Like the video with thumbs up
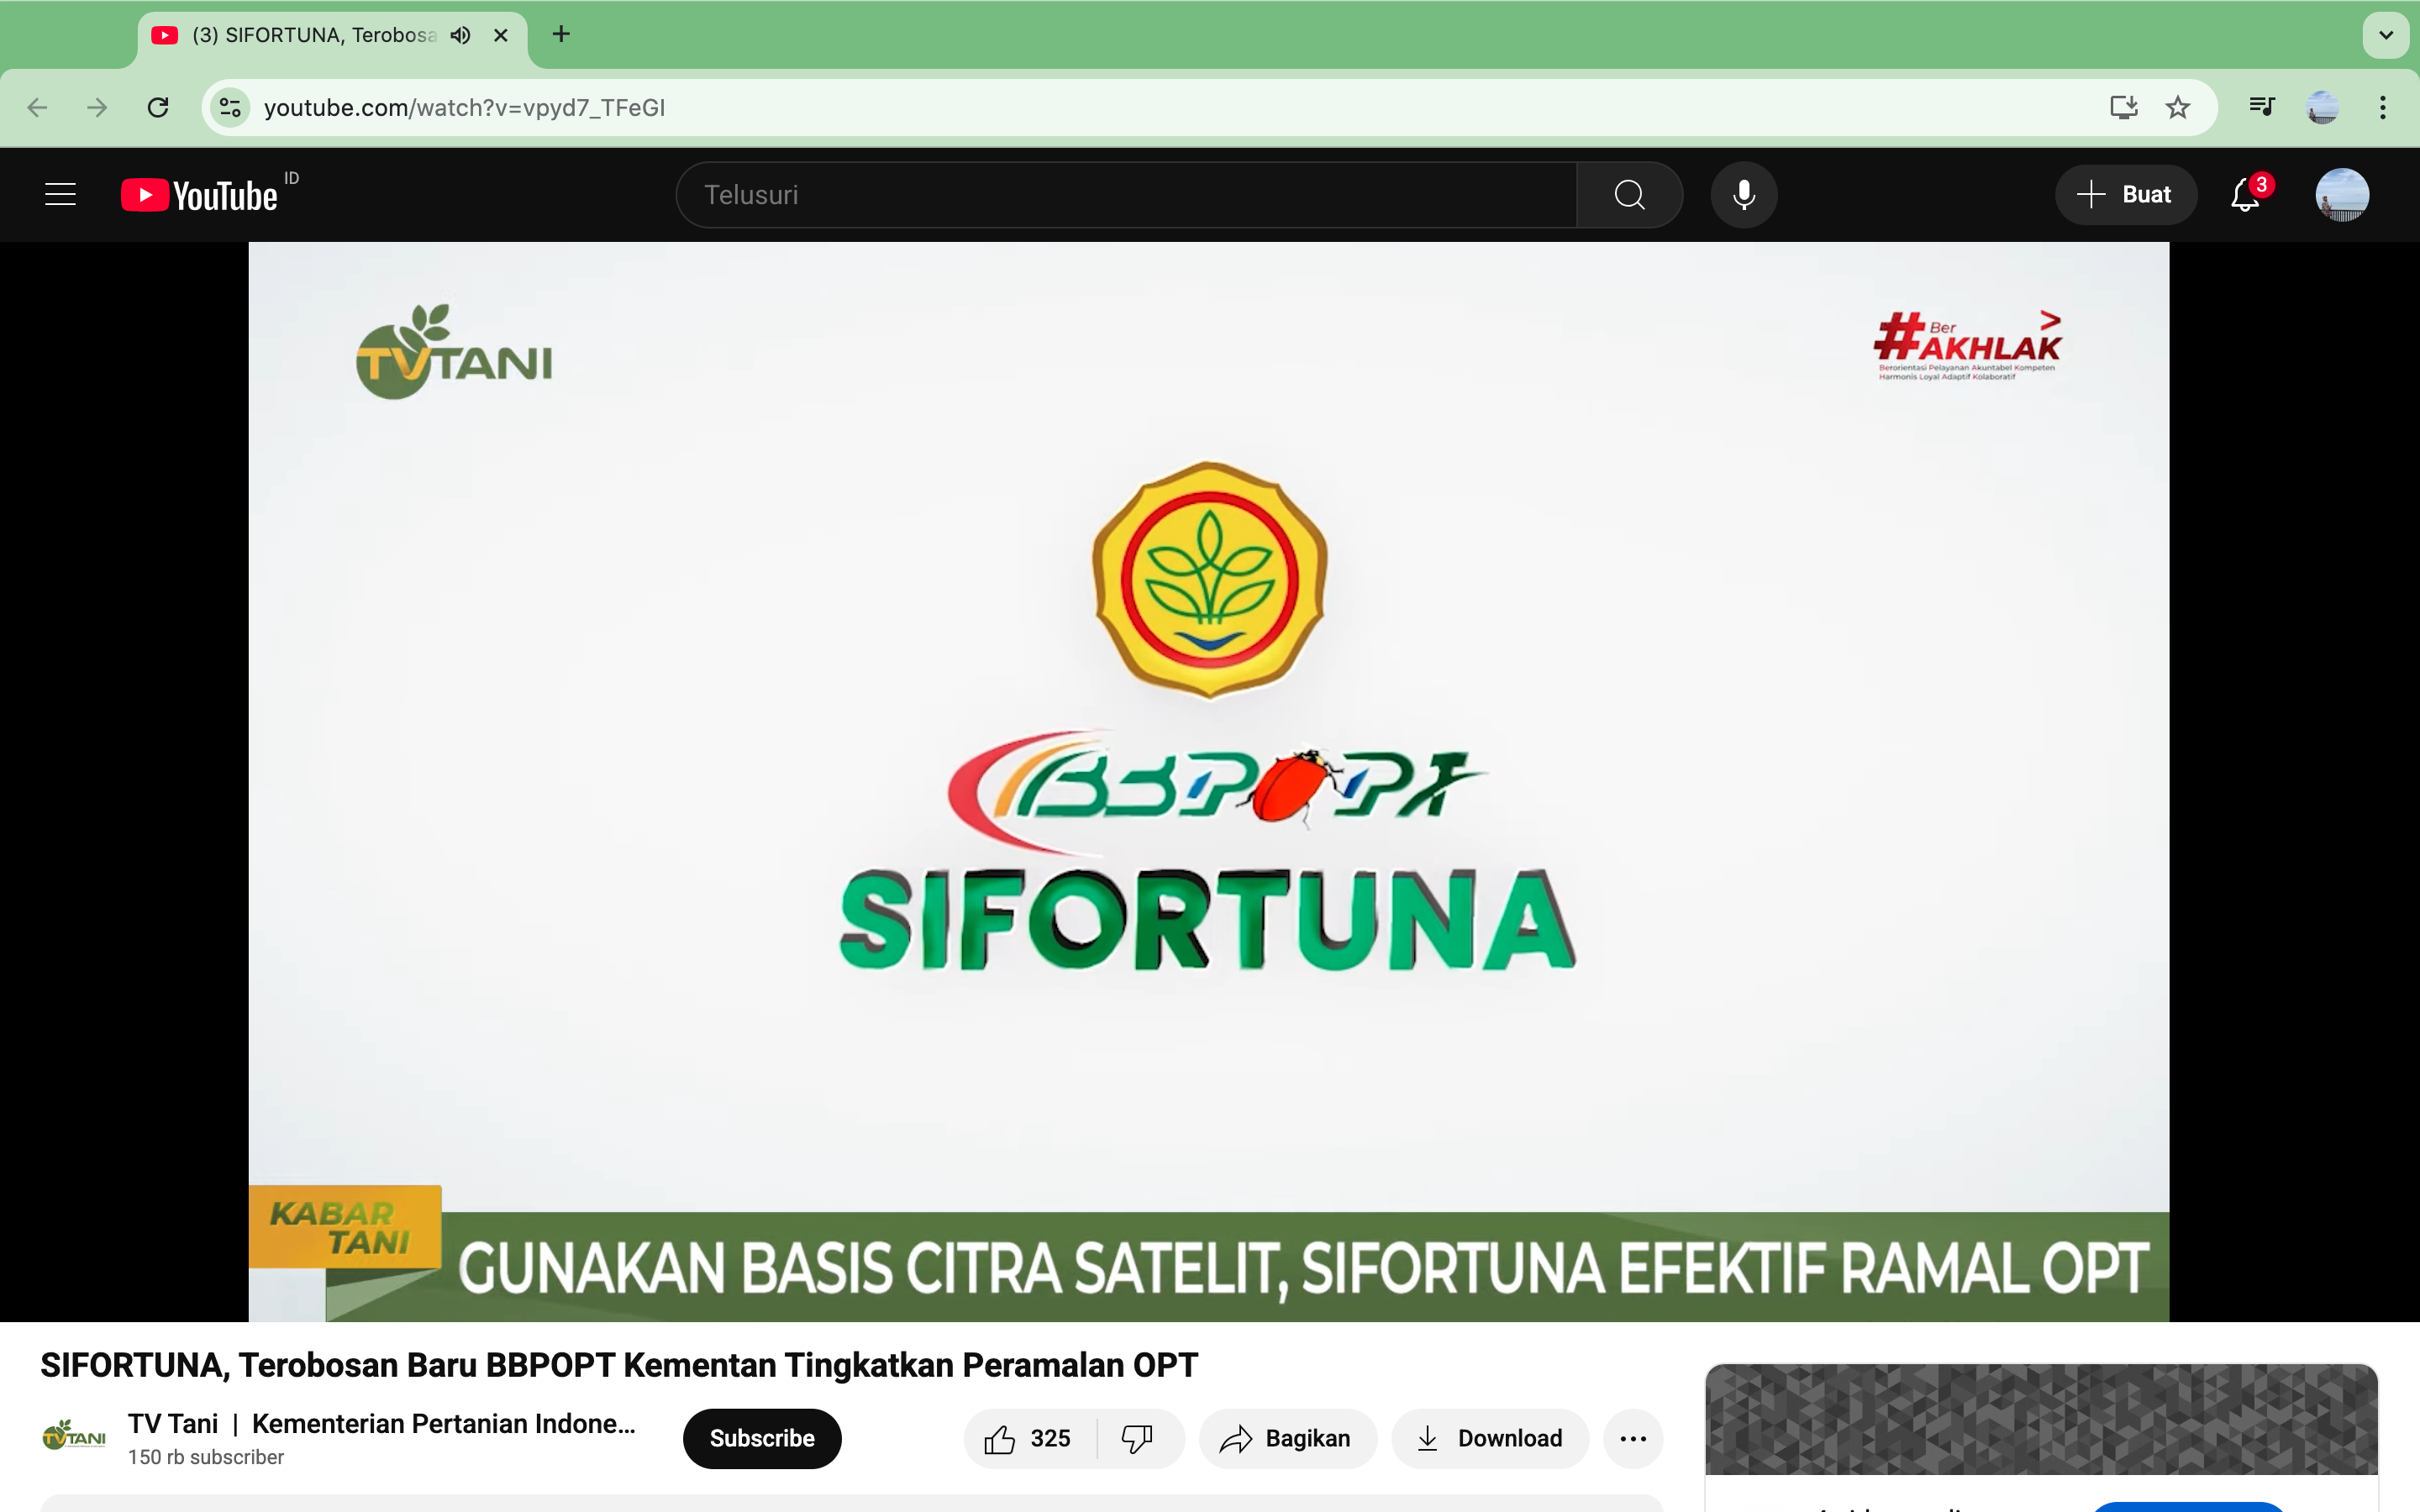 pyautogui.click(x=1029, y=1438)
